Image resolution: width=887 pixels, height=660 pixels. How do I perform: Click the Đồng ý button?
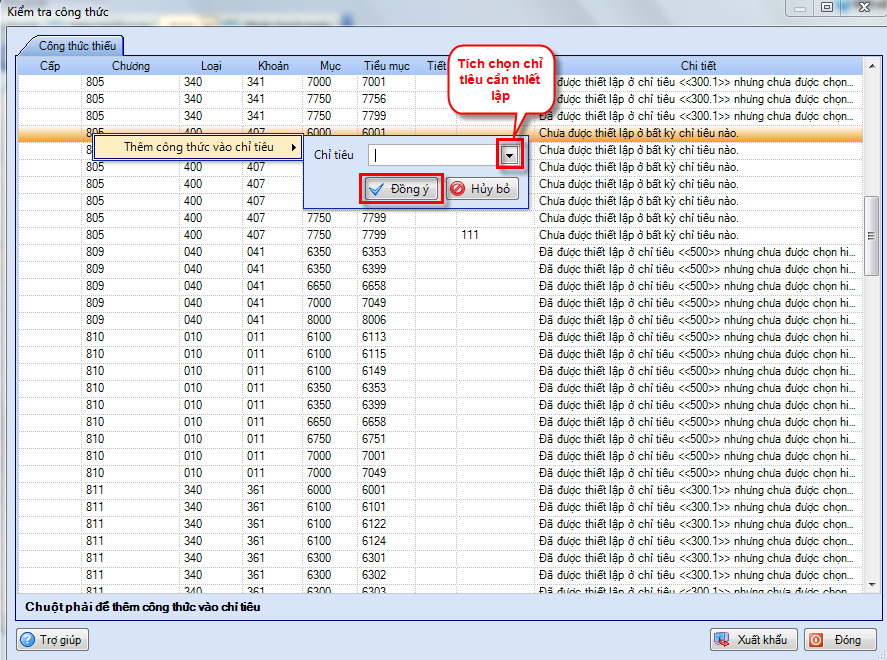(x=401, y=189)
